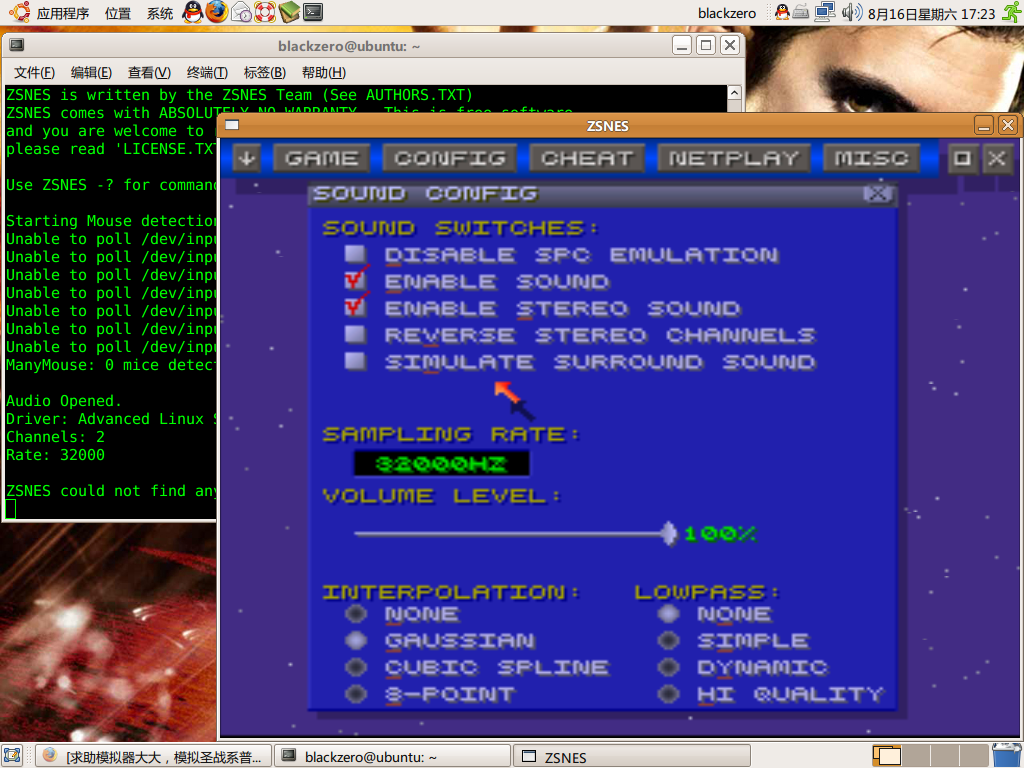Select Cubic Spline interpolation

[356, 667]
